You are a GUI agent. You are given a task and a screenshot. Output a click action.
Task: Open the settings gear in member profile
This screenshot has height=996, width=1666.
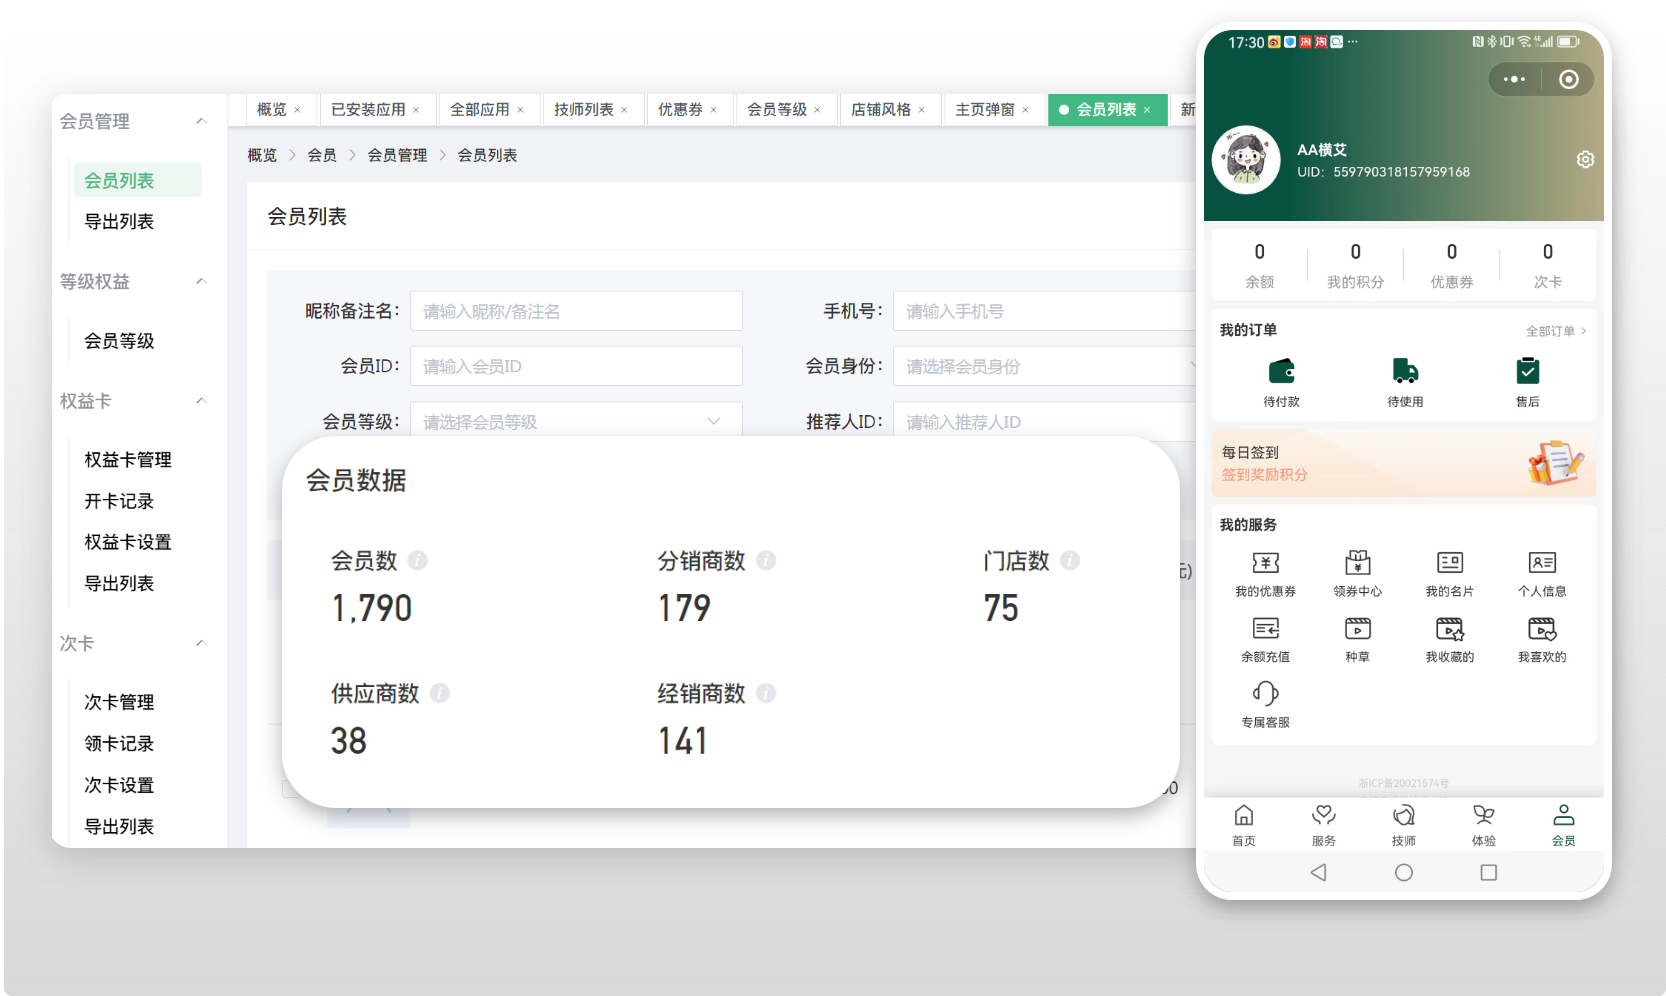(x=1585, y=160)
